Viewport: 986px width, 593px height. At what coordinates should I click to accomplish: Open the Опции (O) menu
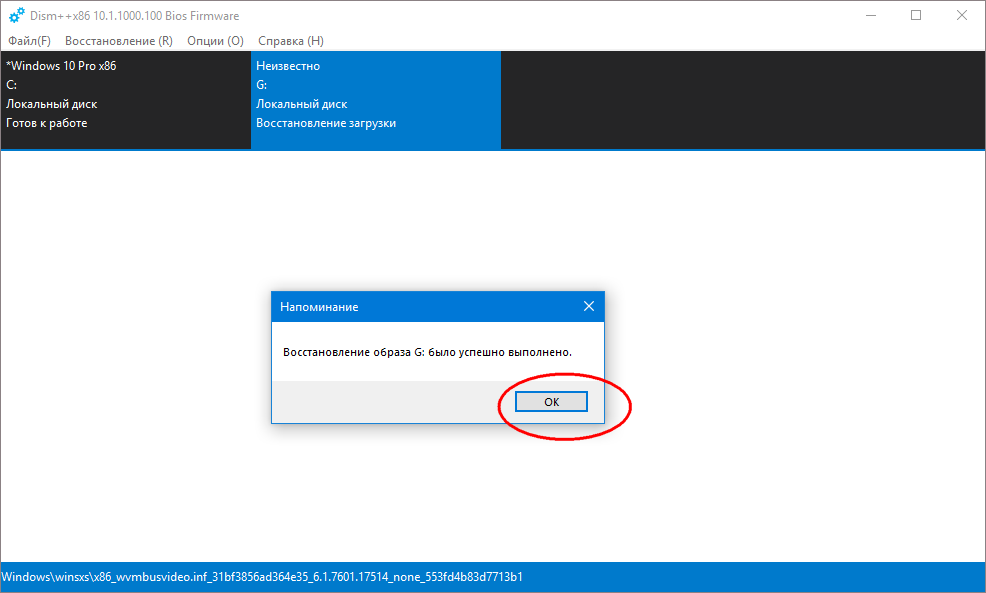[x=215, y=41]
